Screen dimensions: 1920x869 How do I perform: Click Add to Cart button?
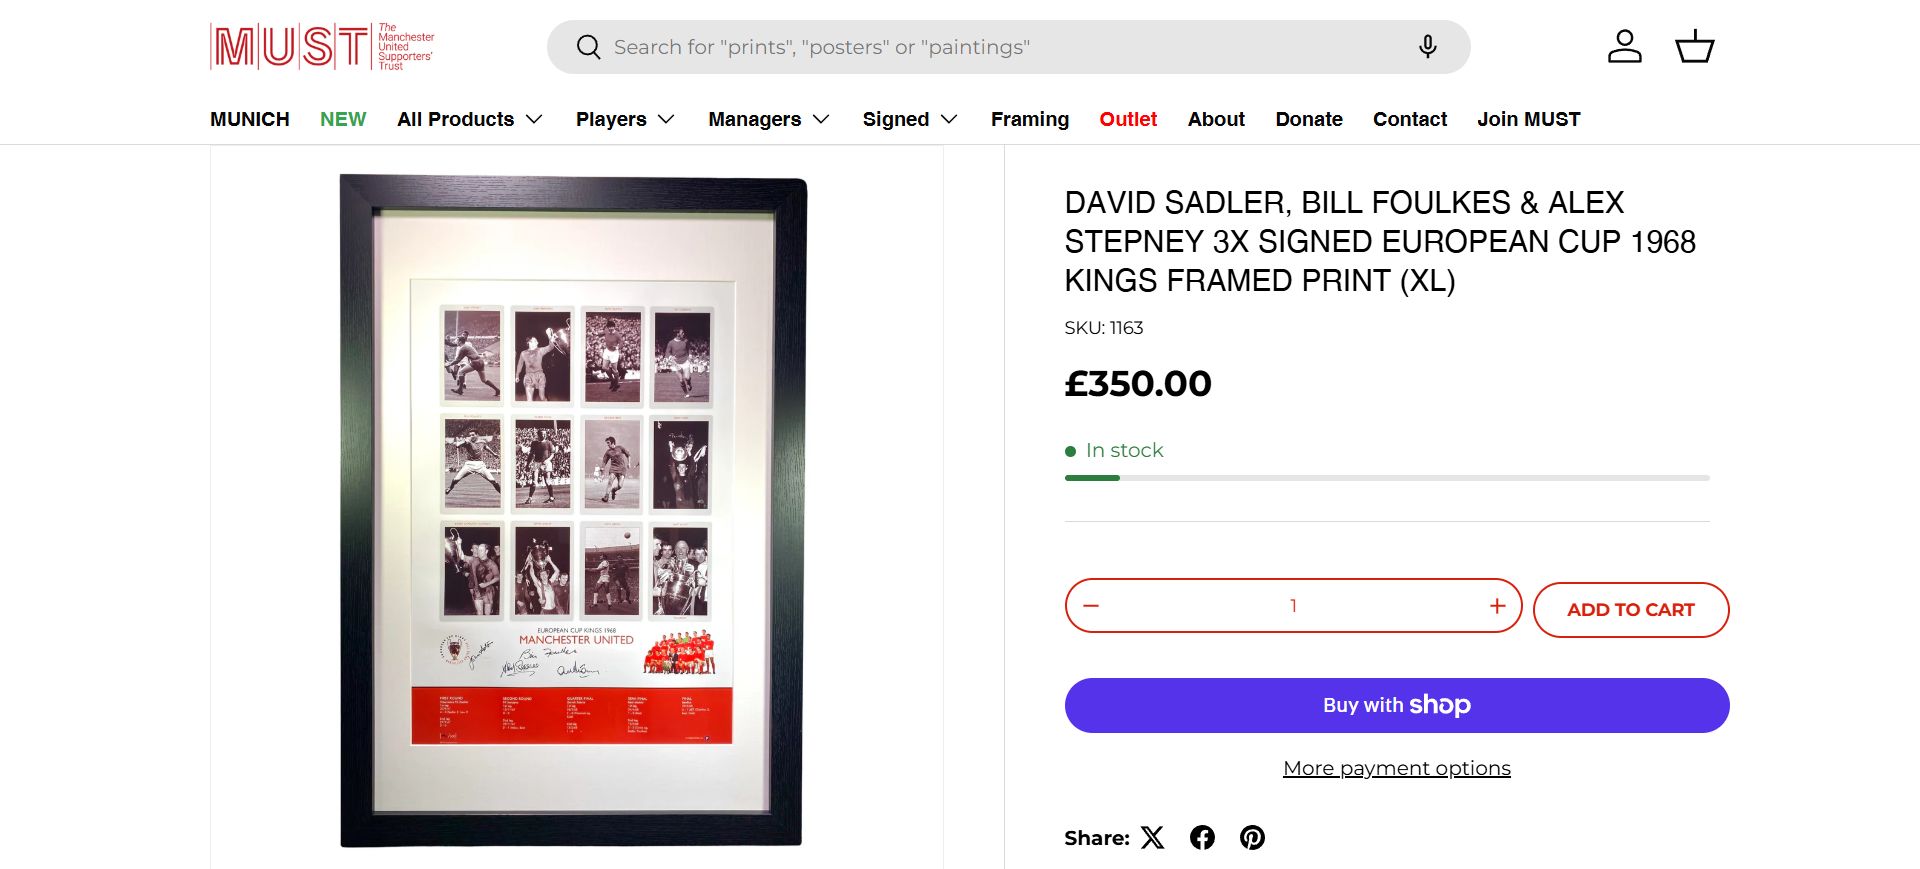(x=1630, y=610)
